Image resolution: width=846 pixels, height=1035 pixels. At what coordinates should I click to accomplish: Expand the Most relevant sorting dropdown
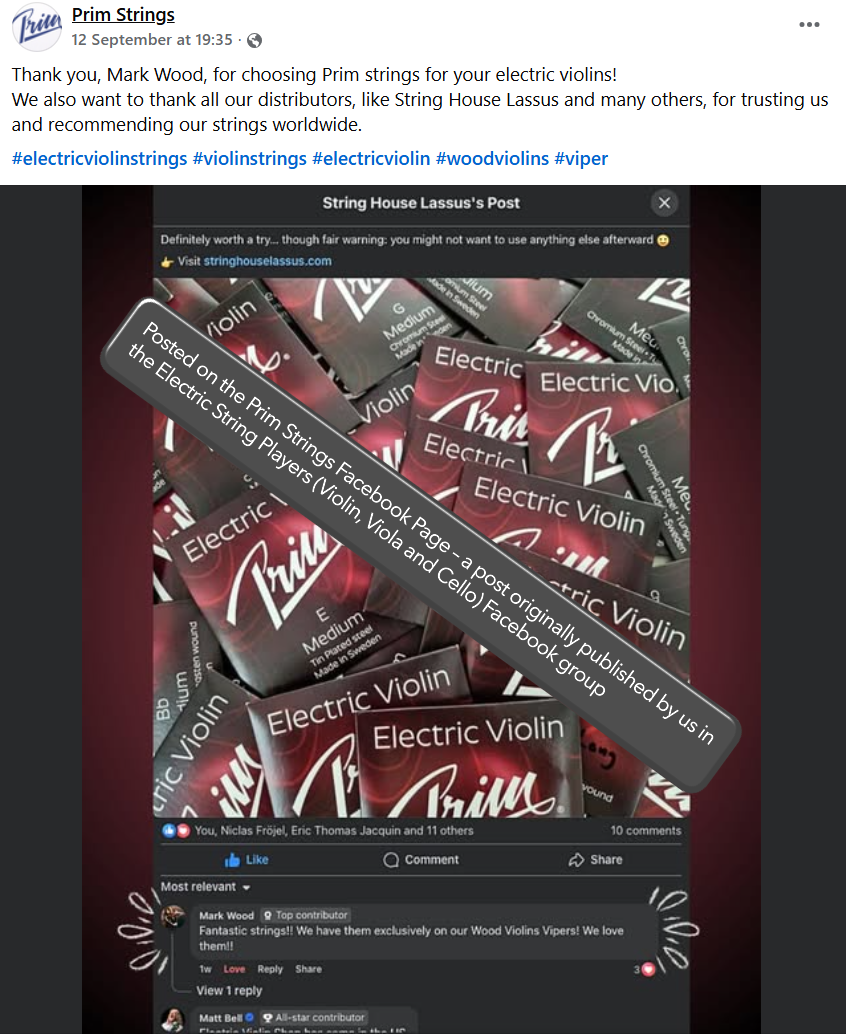(x=205, y=886)
